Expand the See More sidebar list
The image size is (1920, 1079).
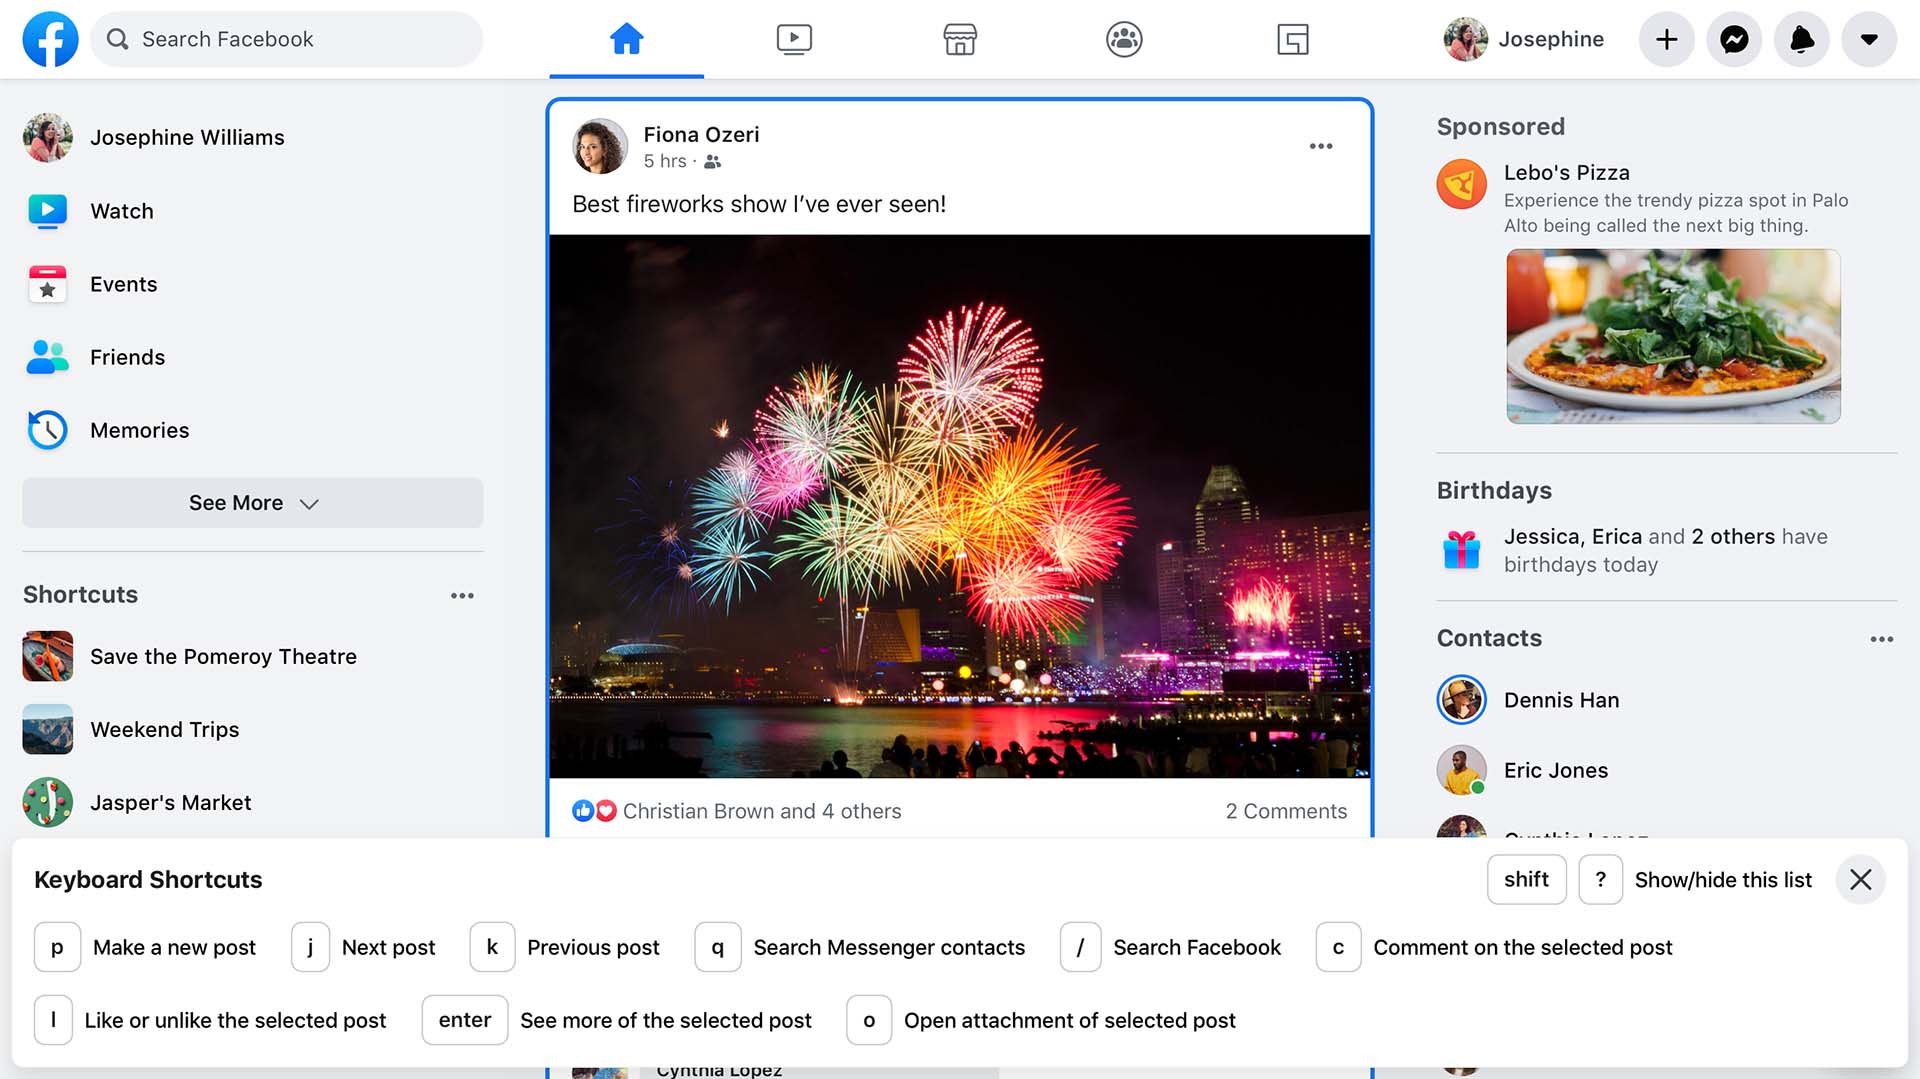coord(253,503)
